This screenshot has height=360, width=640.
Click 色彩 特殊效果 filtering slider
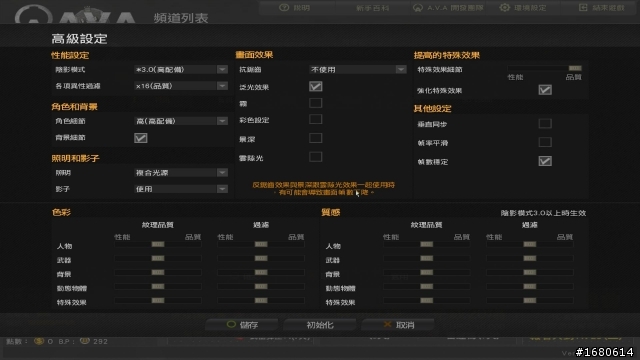[x=261, y=300]
